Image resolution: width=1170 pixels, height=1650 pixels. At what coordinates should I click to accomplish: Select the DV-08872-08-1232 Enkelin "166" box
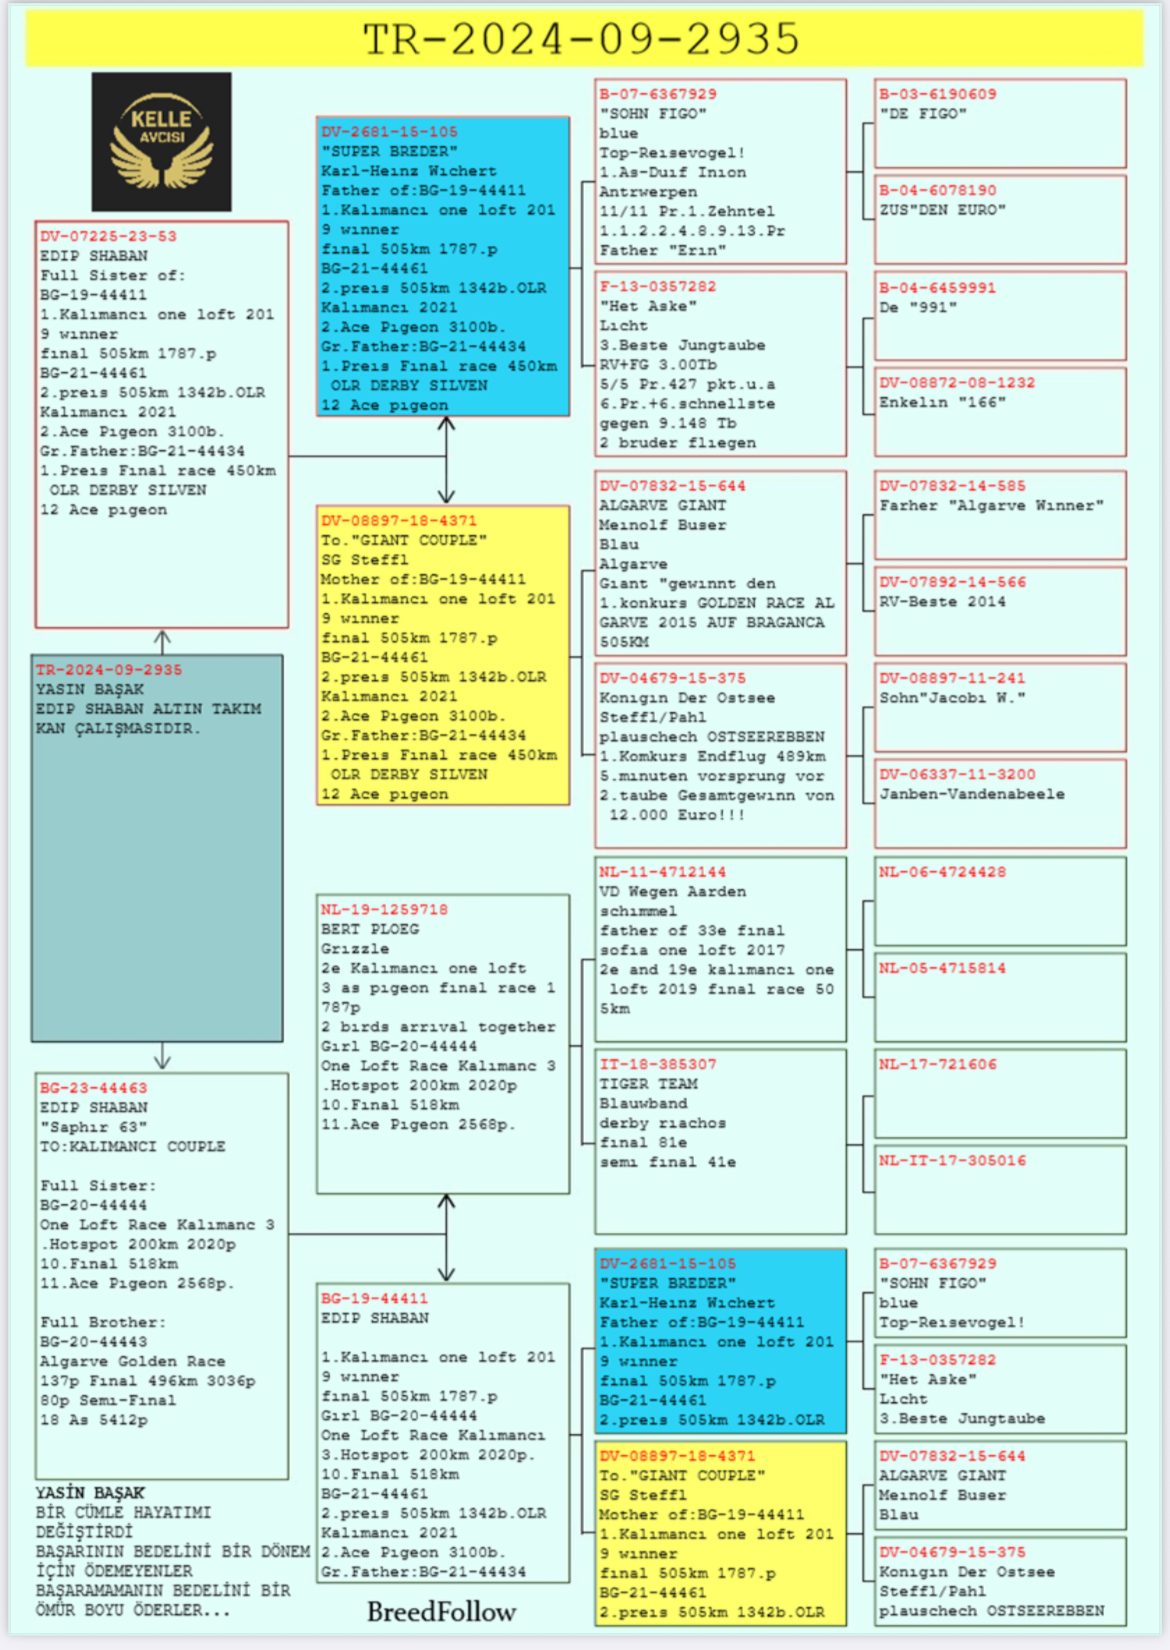point(999,411)
